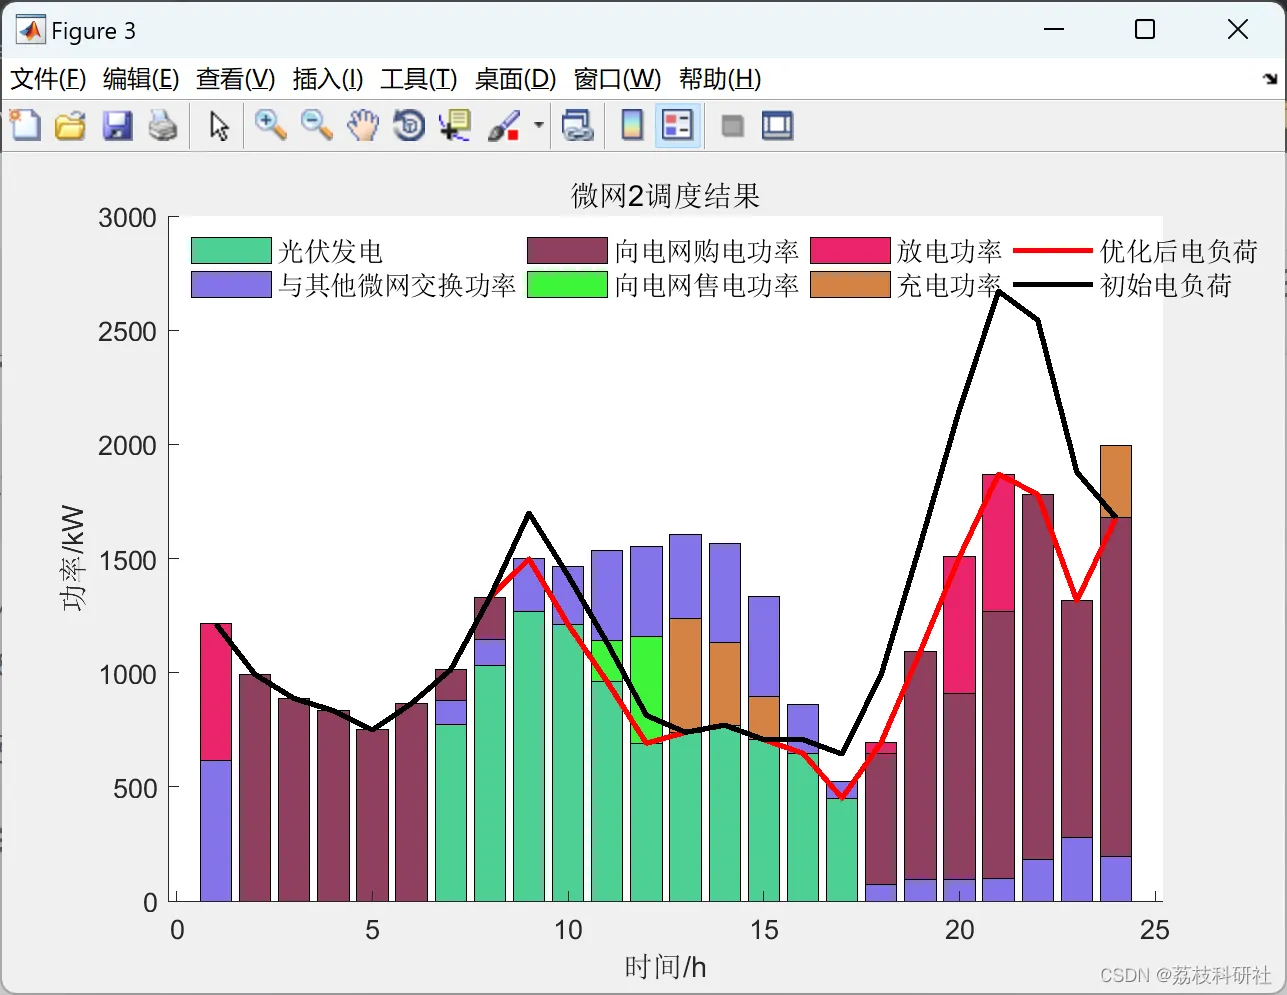Open the 编辑(E) menu
Viewport: 1287px width, 995px height.
click(141, 79)
